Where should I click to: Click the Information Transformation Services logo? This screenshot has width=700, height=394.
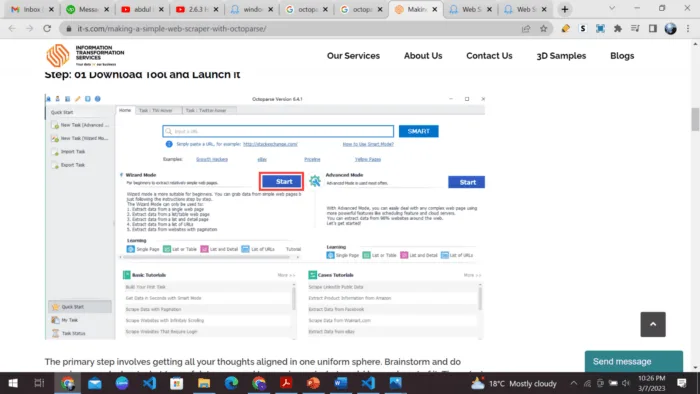[85, 55]
